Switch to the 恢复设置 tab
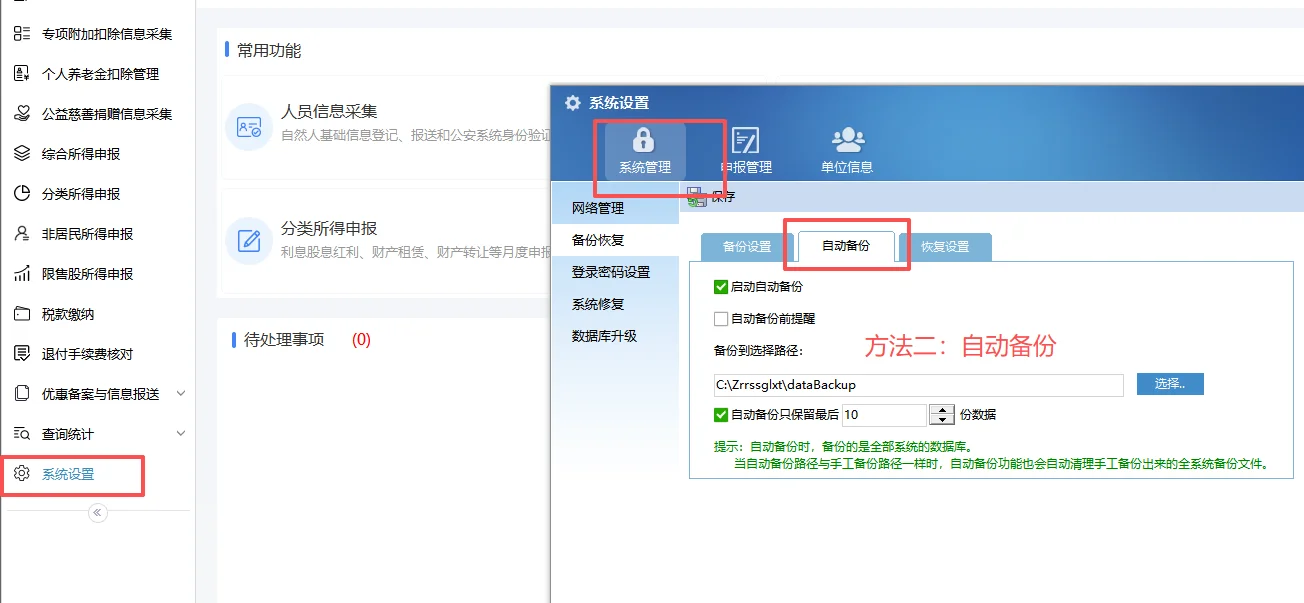The height and width of the screenshot is (603, 1304). tap(946, 245)
